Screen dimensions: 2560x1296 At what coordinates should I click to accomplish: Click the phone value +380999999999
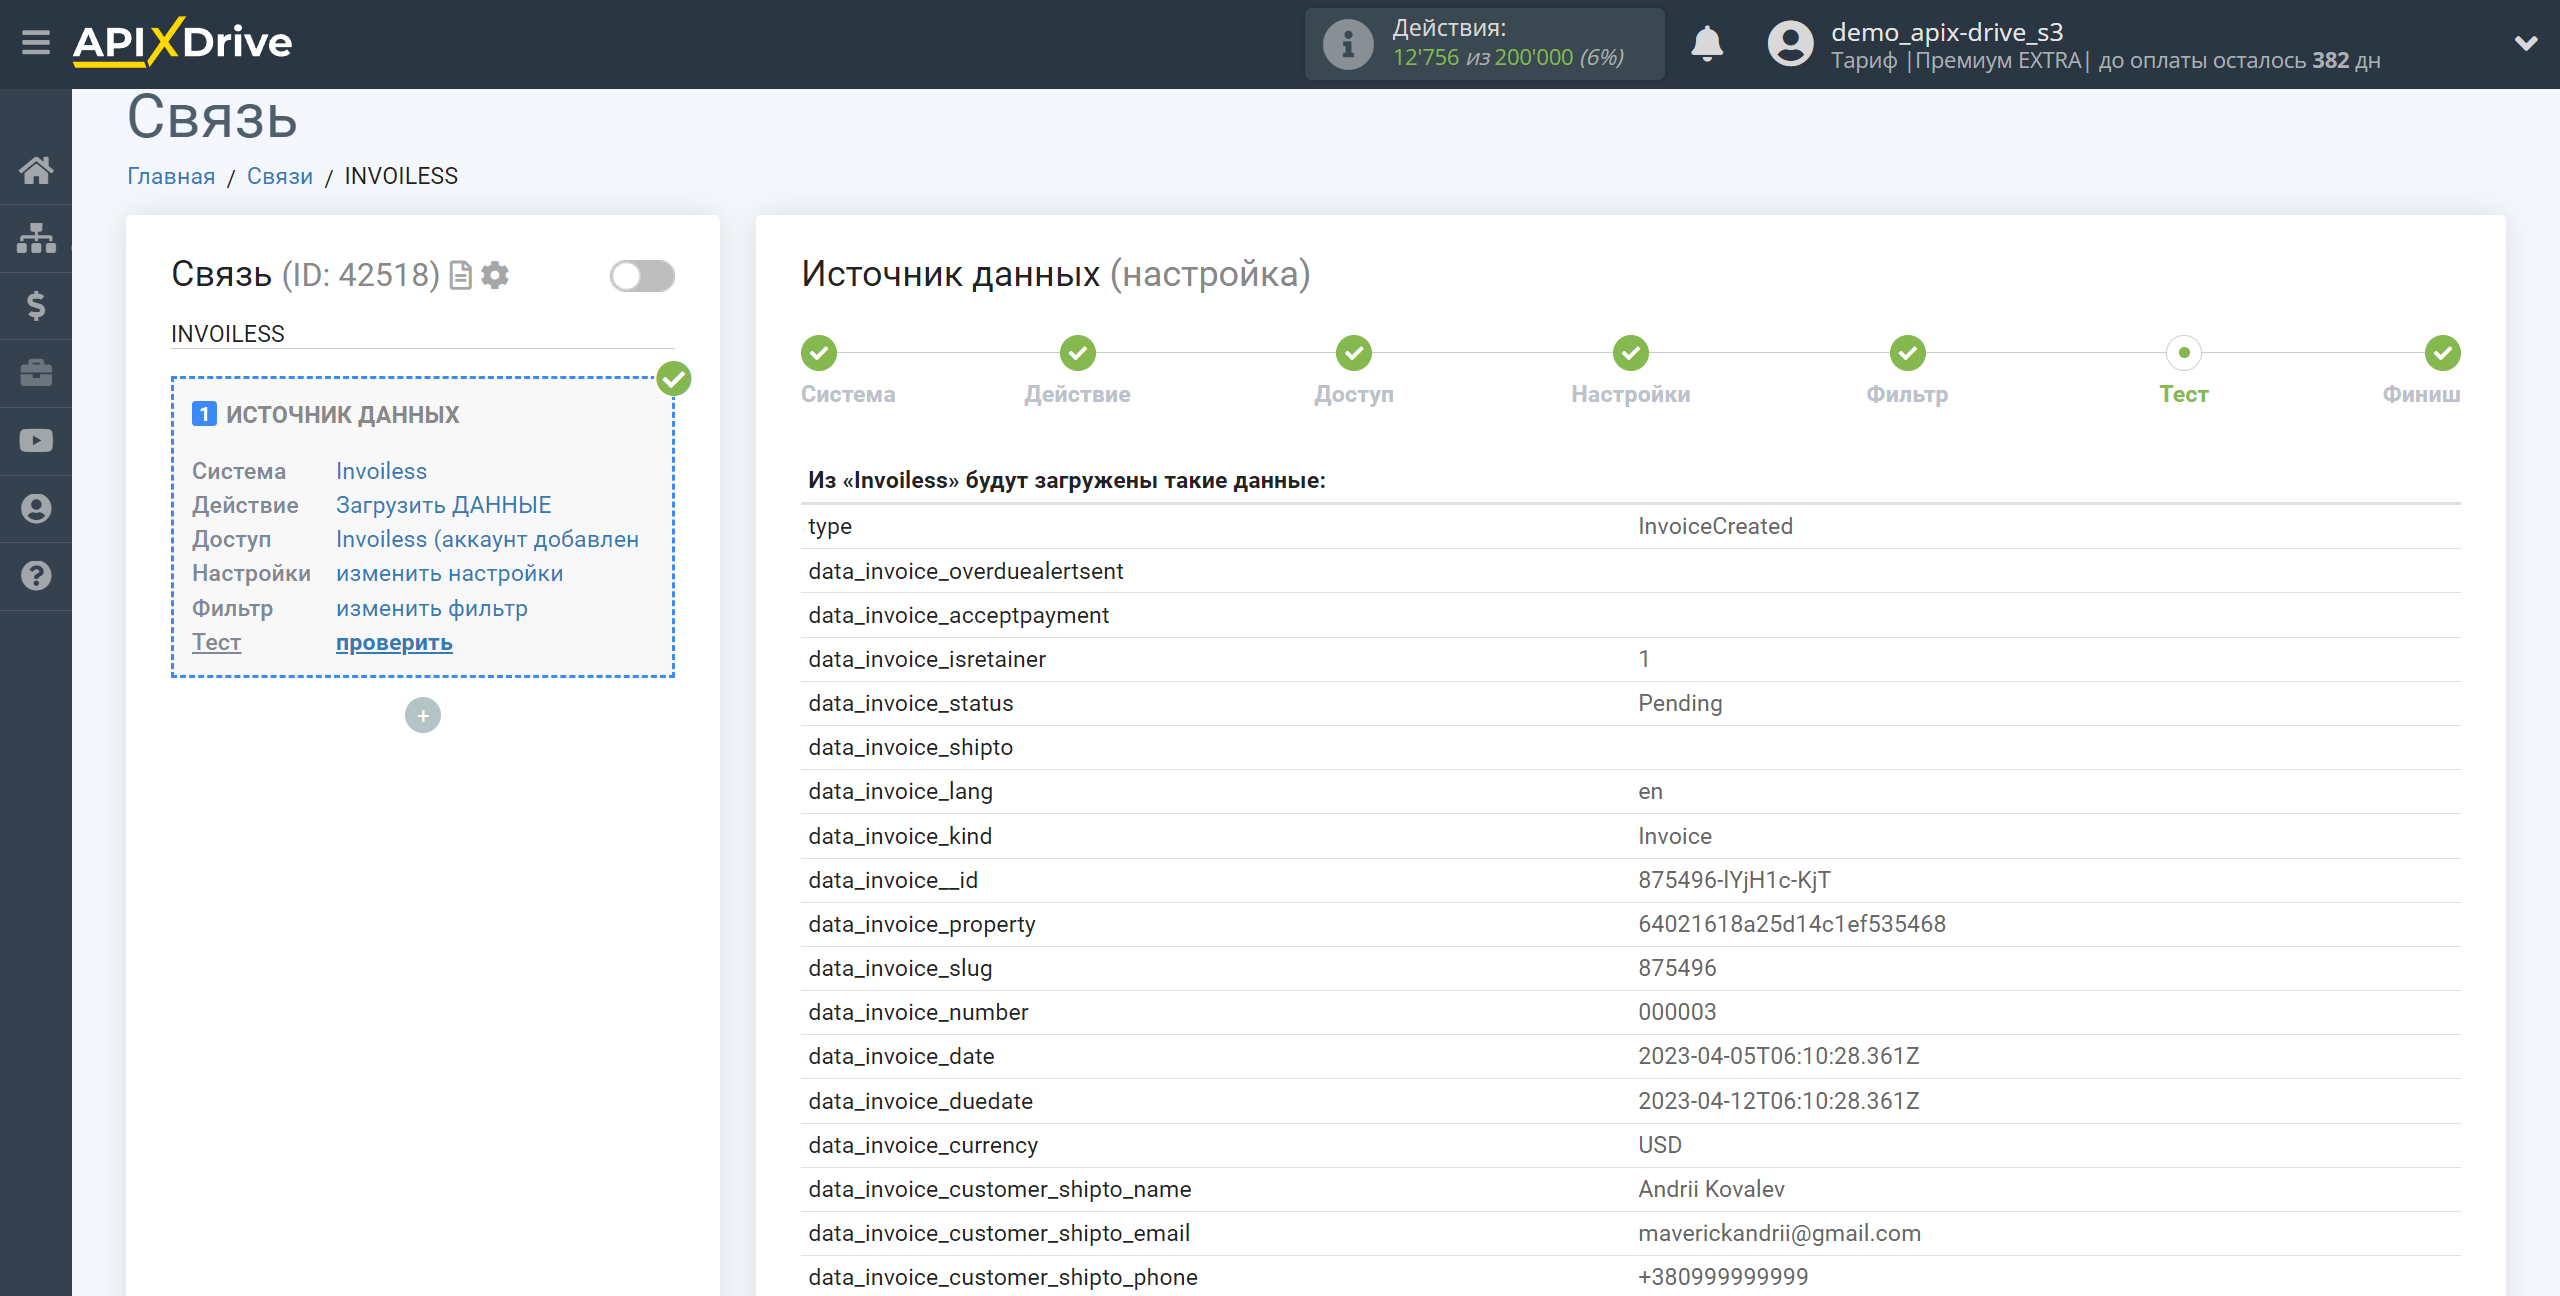pyautogui.click(x=1723, y=1277)
